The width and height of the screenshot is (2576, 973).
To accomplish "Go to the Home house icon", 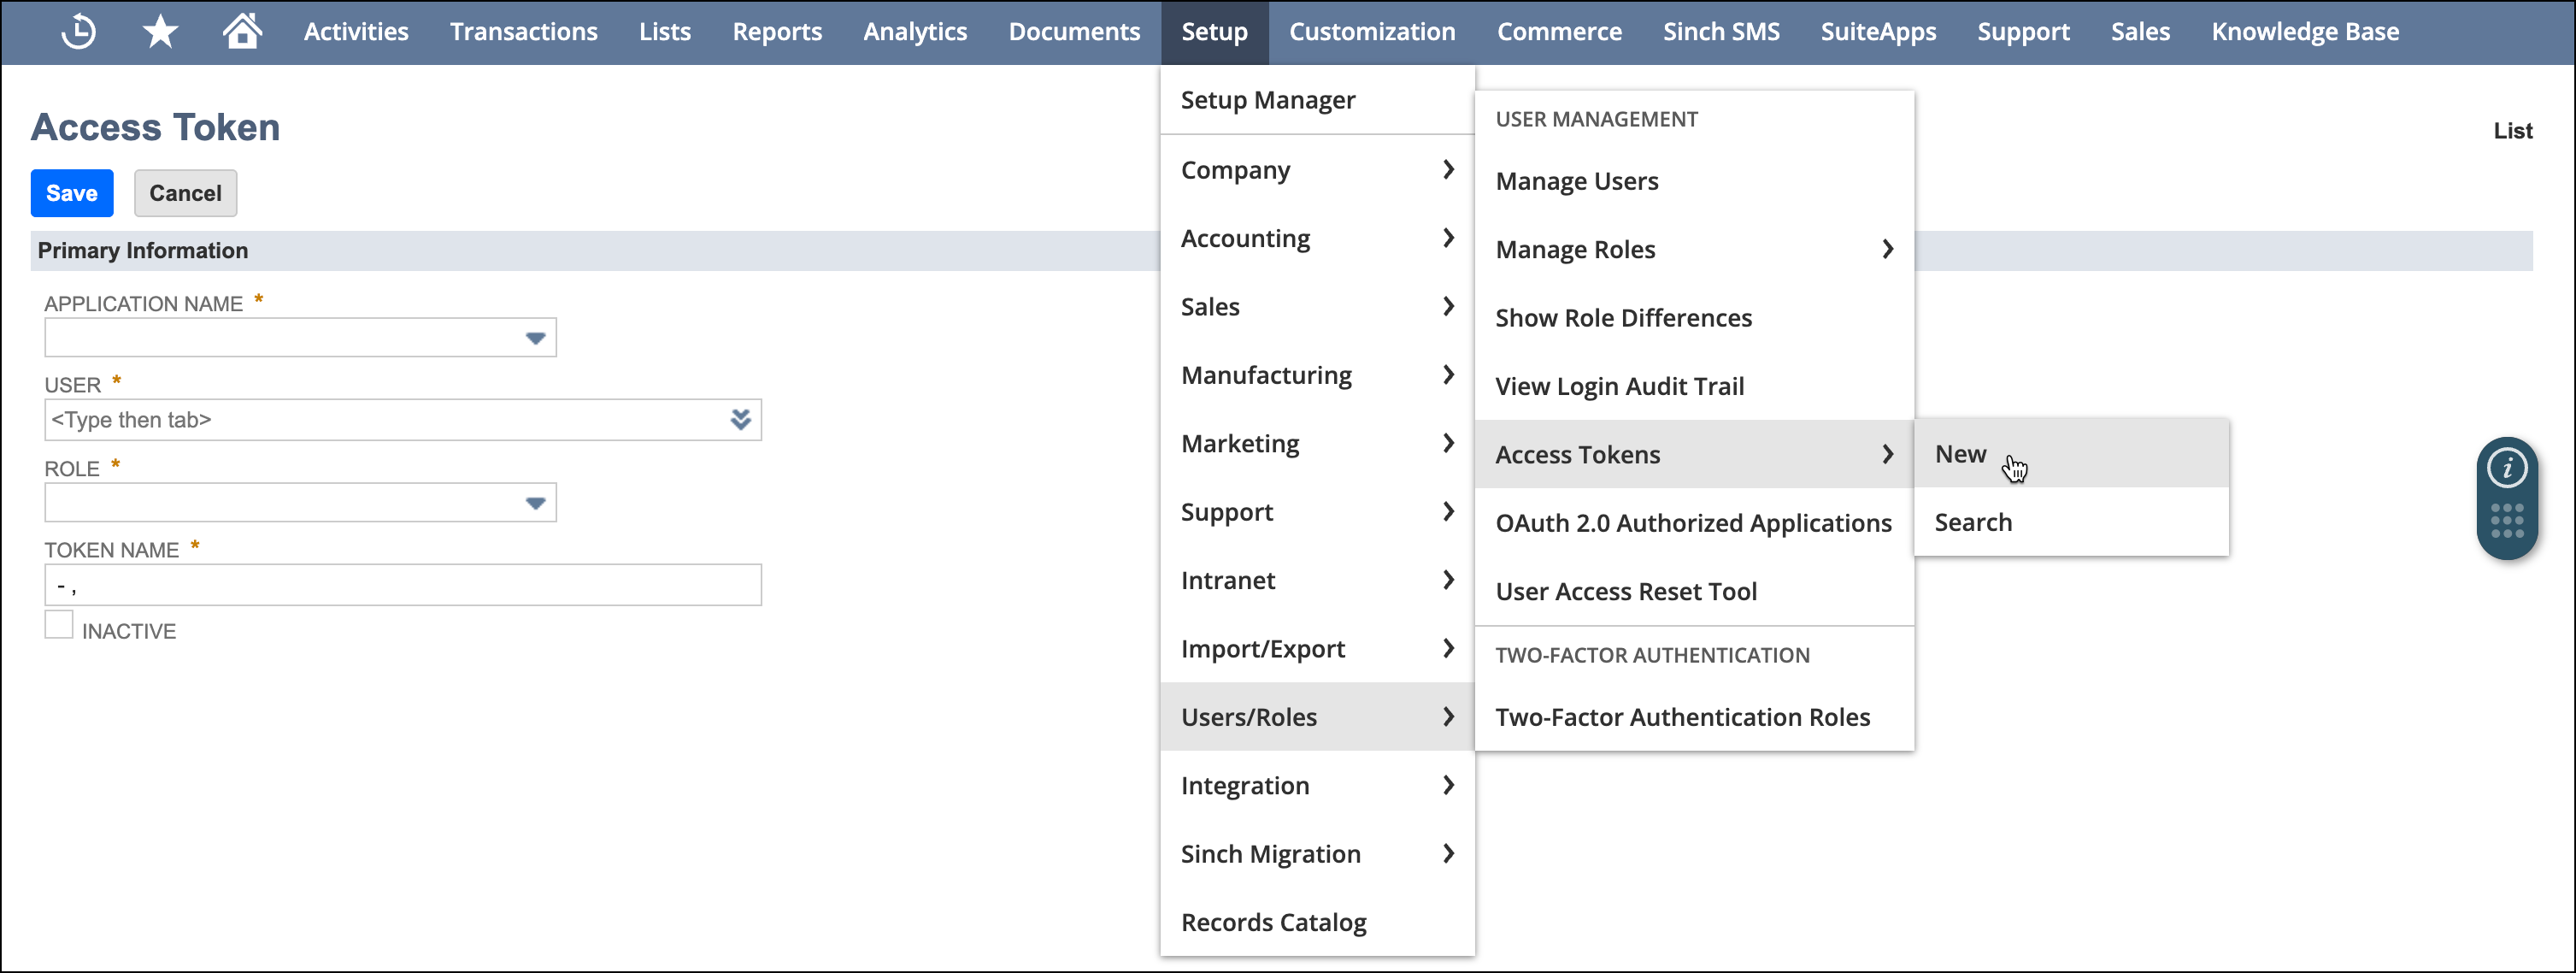I will [242, 30].
